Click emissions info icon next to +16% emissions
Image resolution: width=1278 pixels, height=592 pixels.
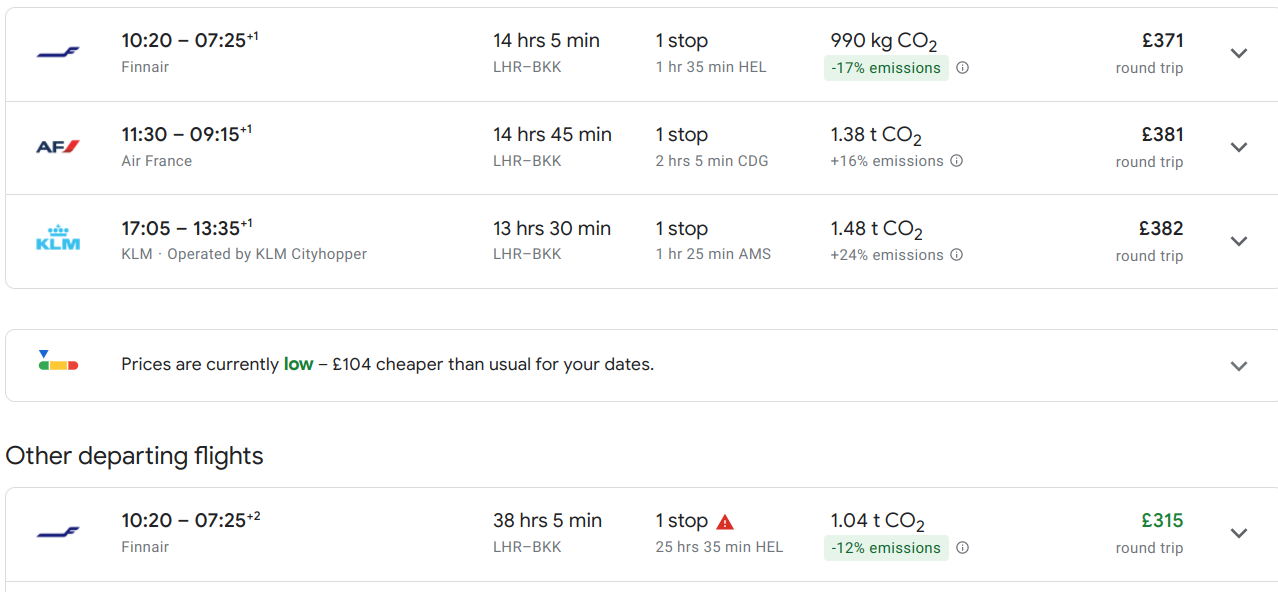956,161
